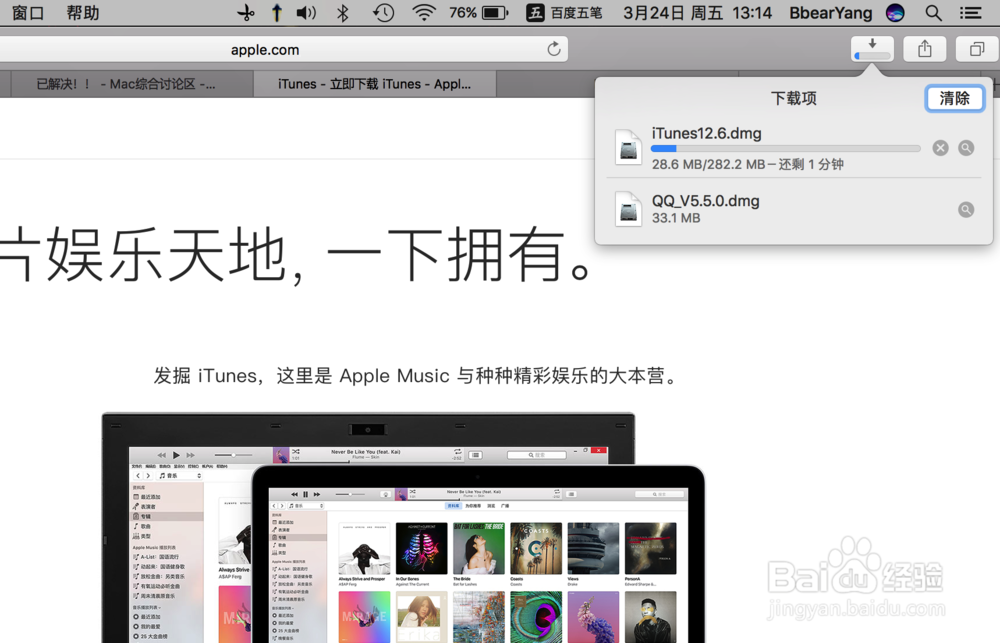Viewport: 1000px width, 643px height.
Task: Open Time Machine menu bar icon
Action: click(383, 13)
